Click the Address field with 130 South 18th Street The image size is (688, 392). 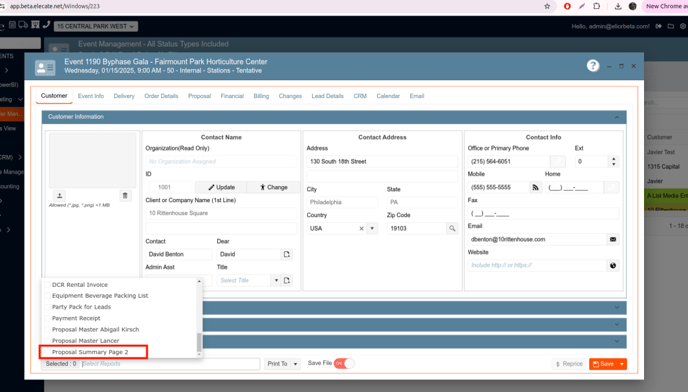pyautogui.click(x=382, y=162)
